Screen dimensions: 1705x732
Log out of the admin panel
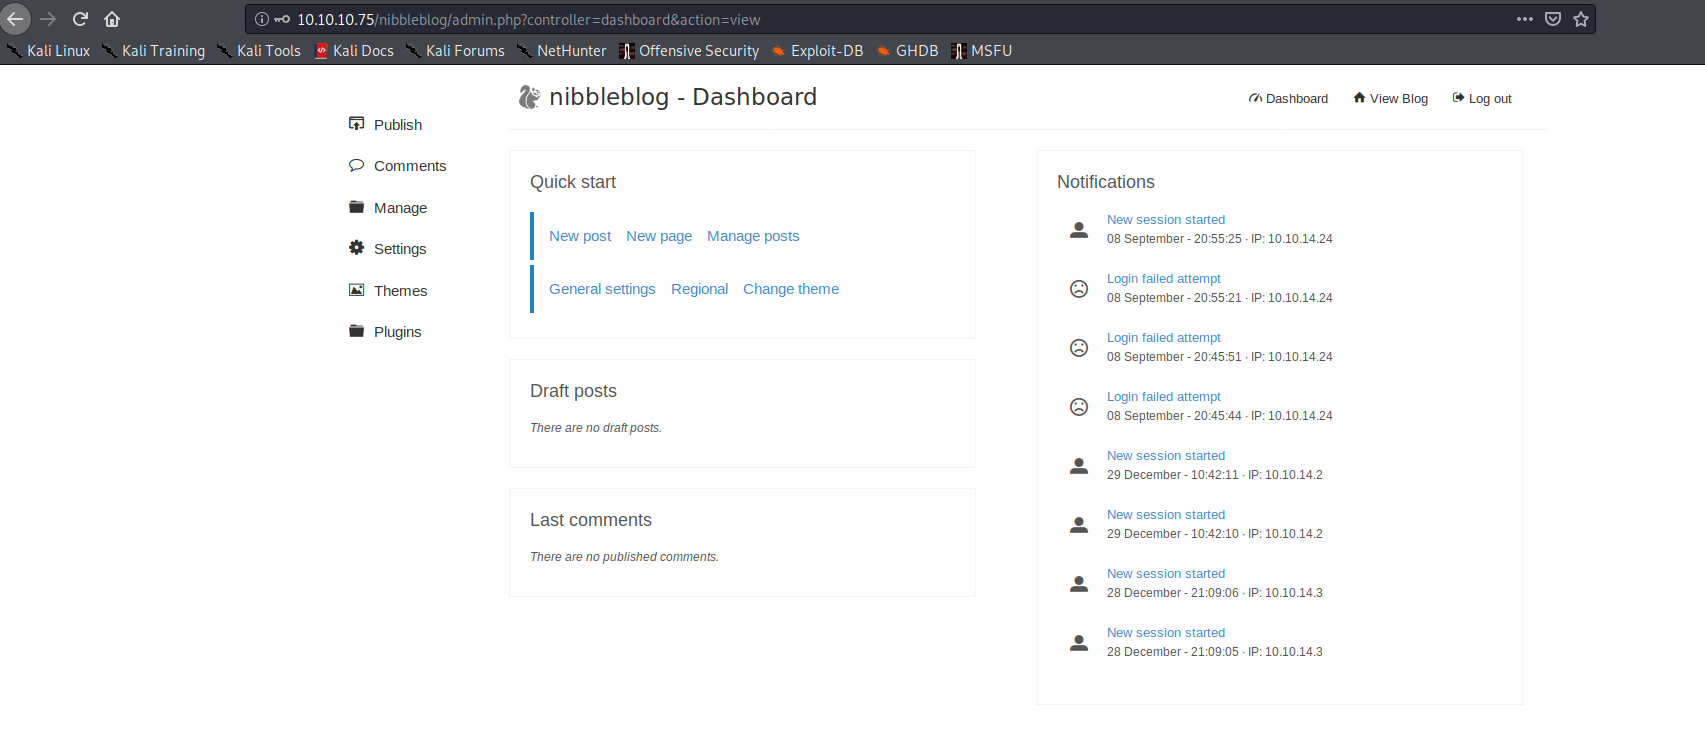(1481, 98)
